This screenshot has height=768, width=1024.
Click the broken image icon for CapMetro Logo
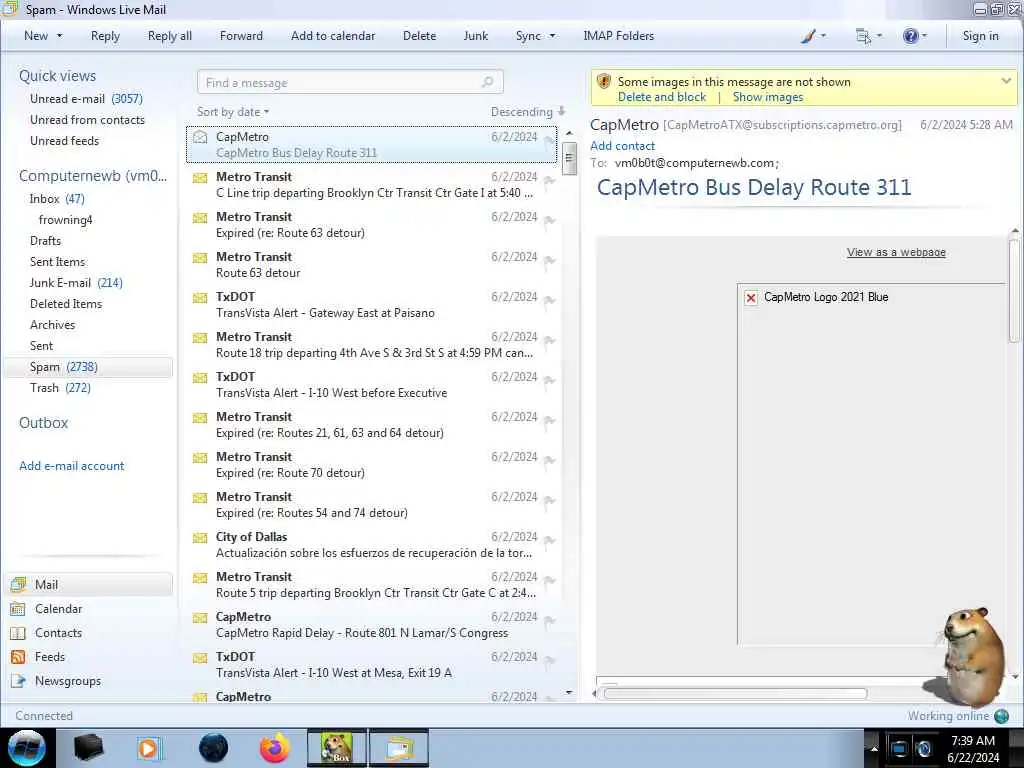tap(751, 298)
